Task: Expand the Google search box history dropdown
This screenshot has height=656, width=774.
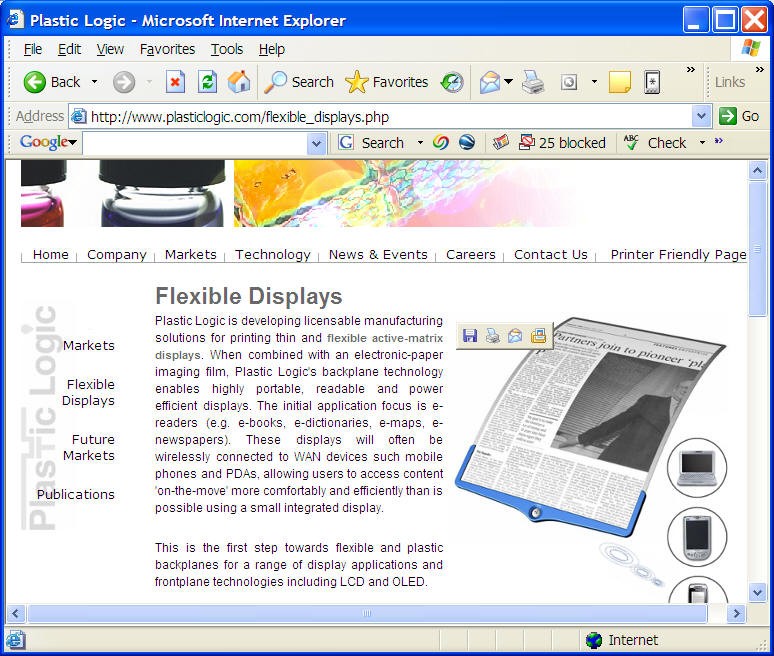Action: point(316,144)
